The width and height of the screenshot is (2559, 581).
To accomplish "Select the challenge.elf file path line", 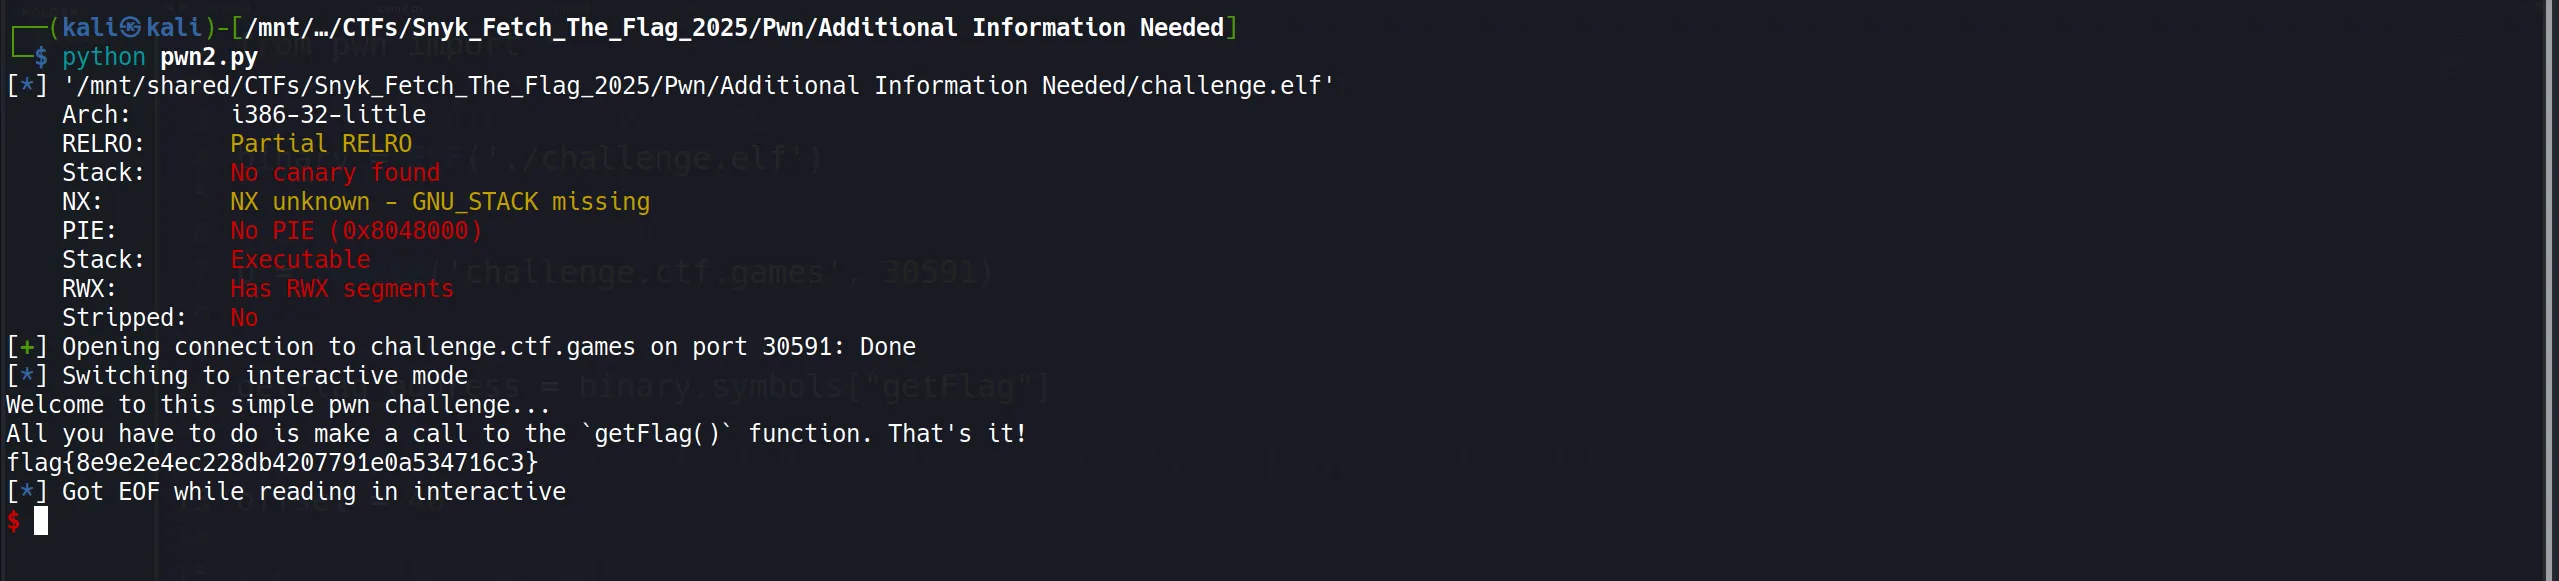I will 698,86.
